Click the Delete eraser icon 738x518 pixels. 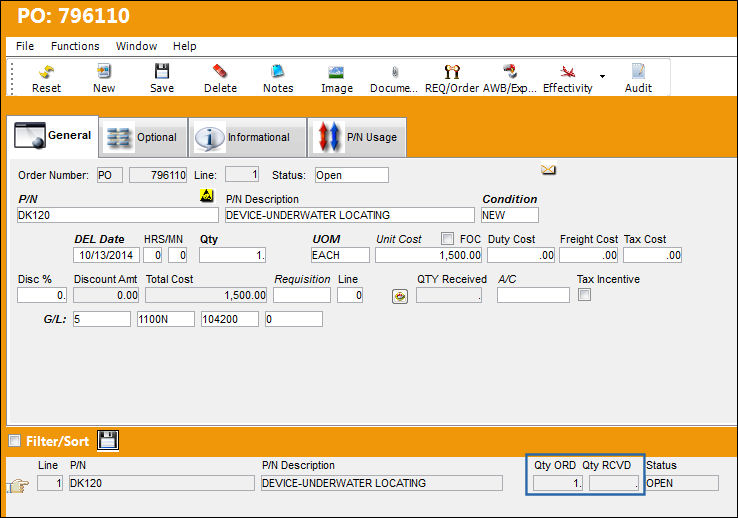(220, 72)
